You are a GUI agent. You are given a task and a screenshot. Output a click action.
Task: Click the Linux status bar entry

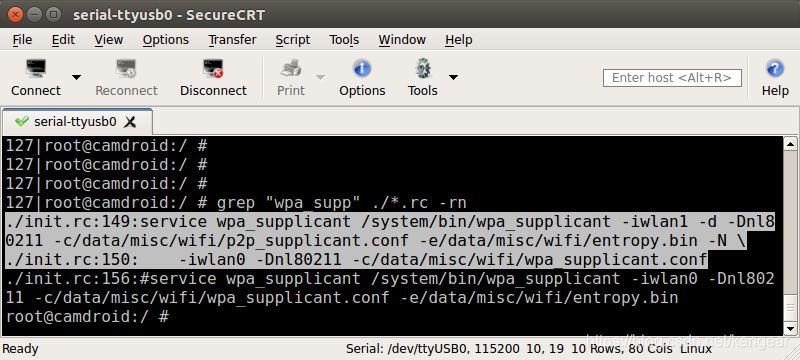pyautogui.click(x=696, y=349)
